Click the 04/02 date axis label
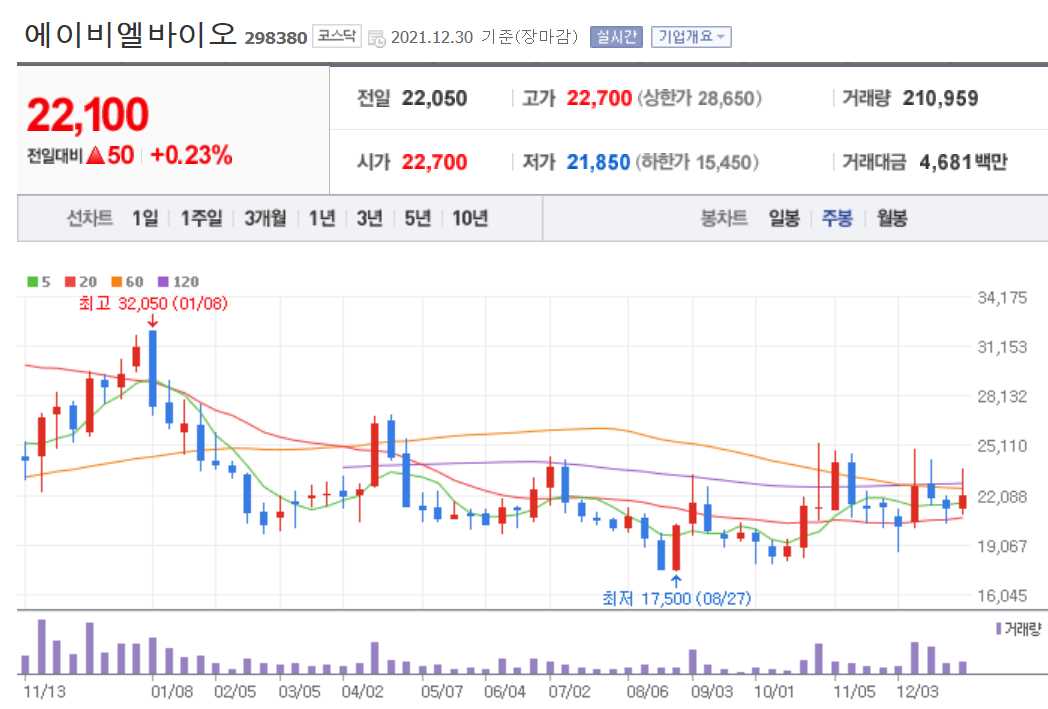 click(x=362, y=691)
